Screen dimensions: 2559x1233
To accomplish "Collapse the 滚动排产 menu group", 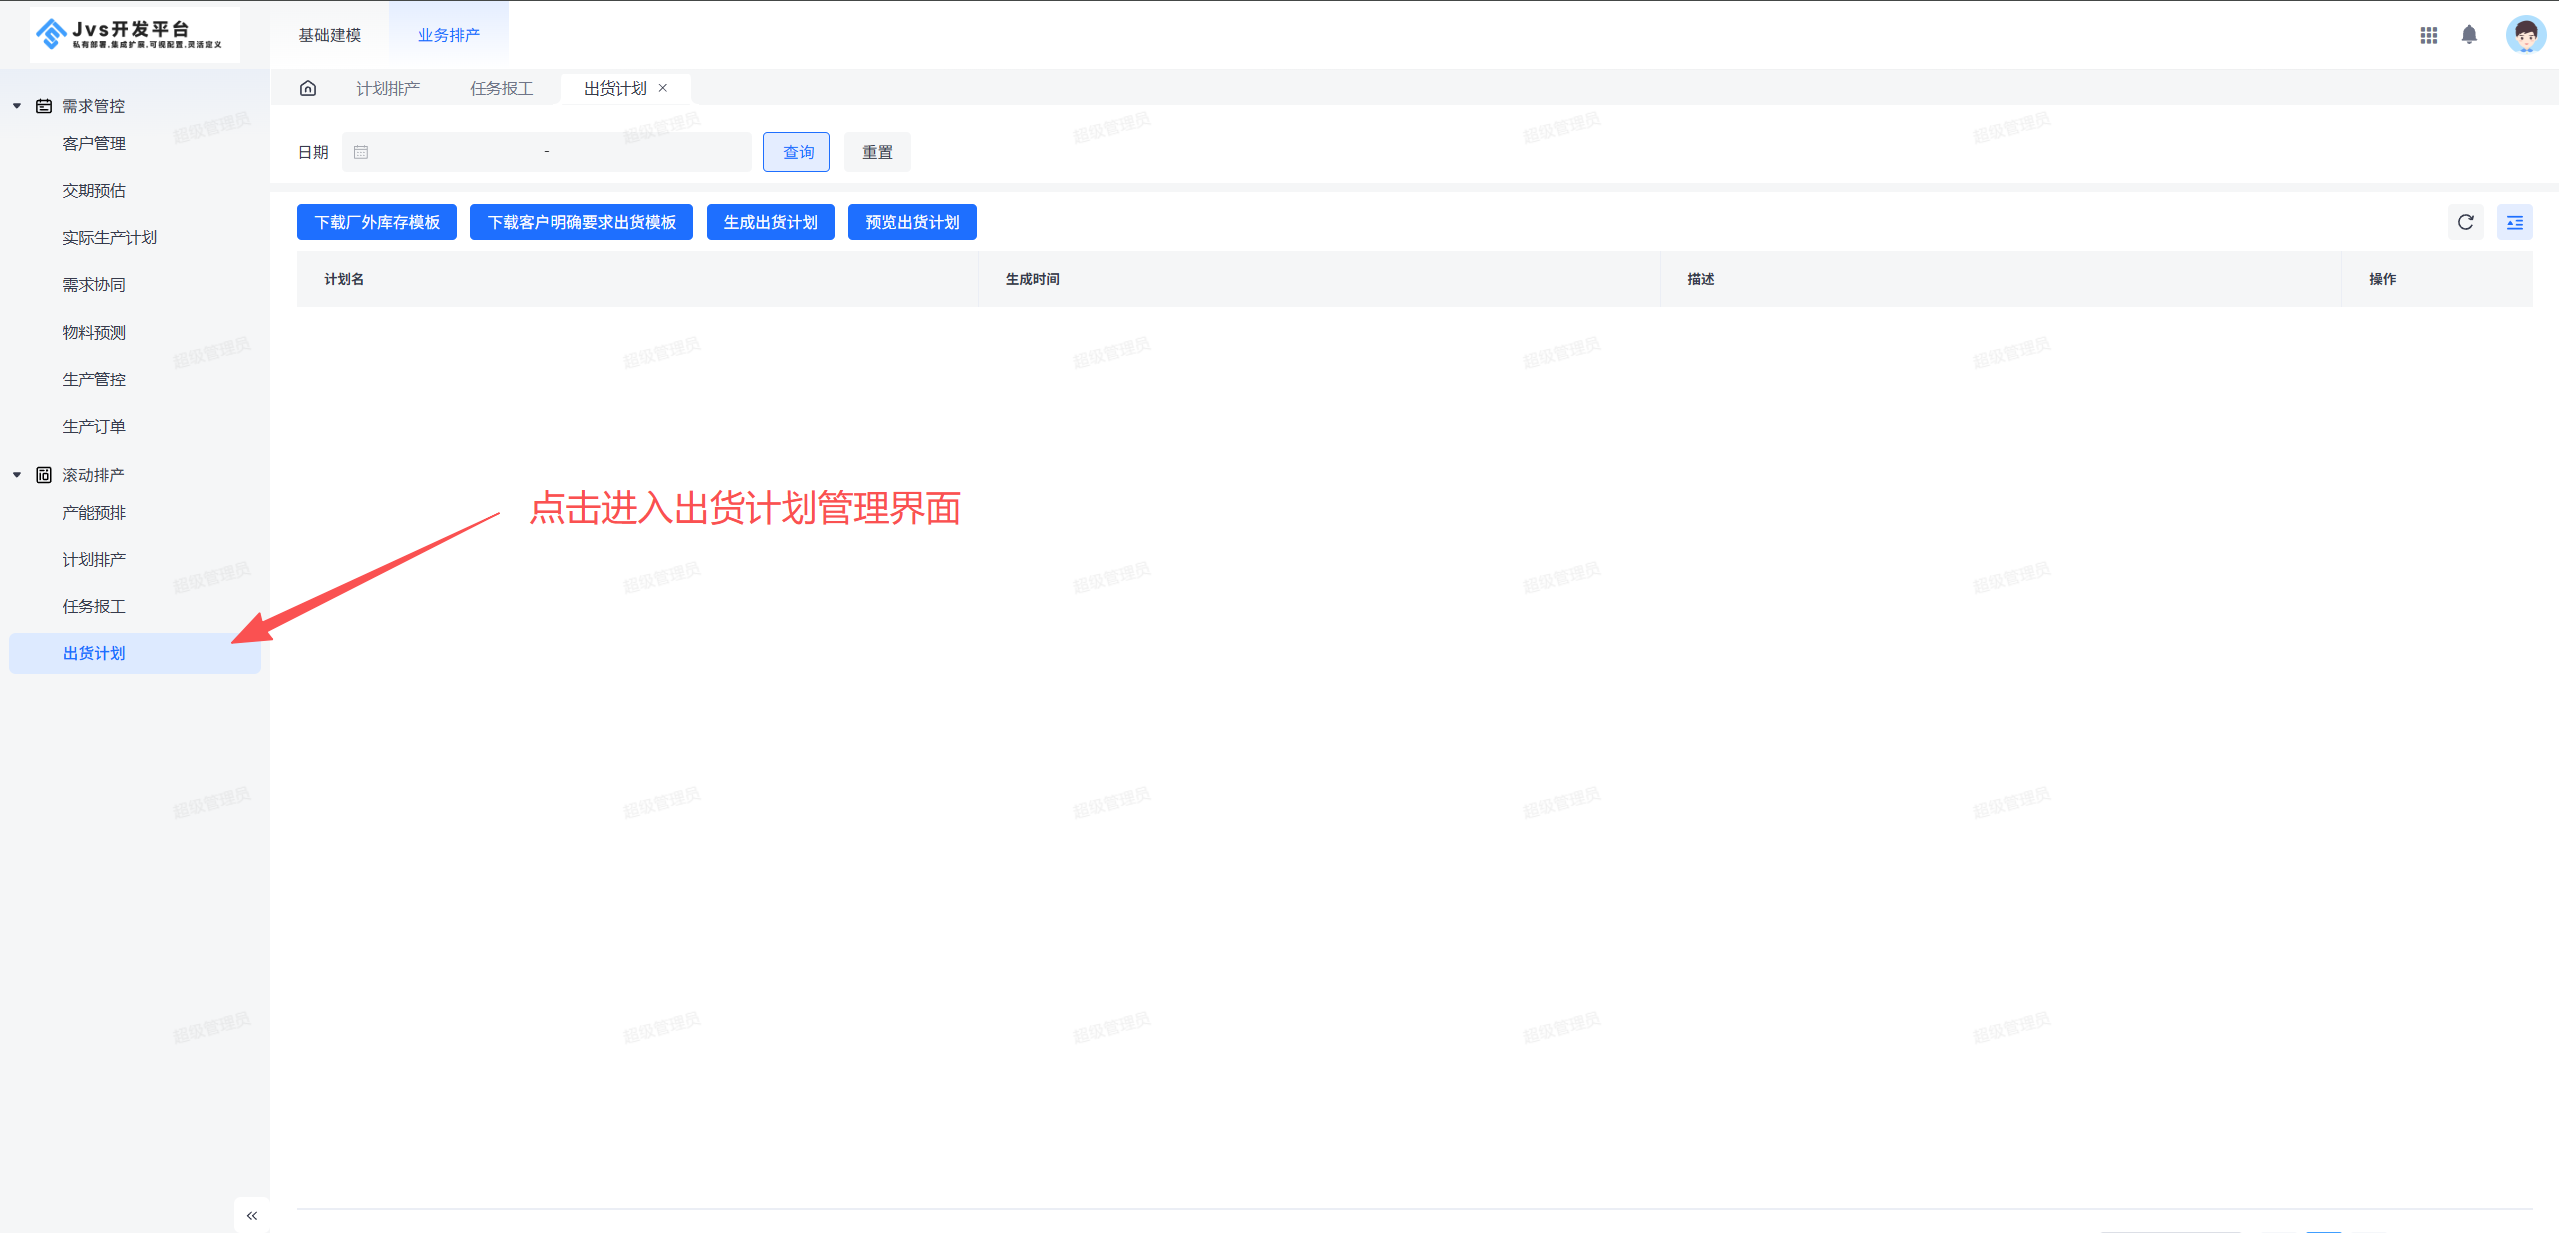I will [17, 475].
